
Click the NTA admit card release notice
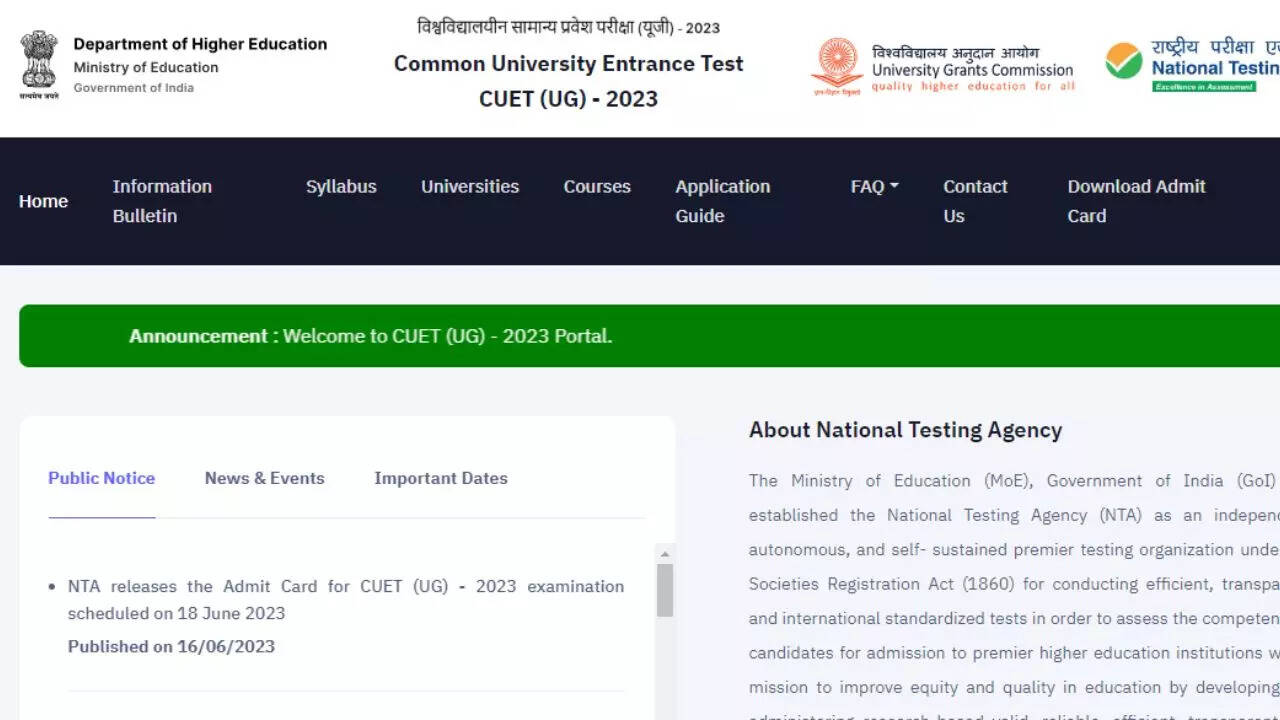click(345, 599)
